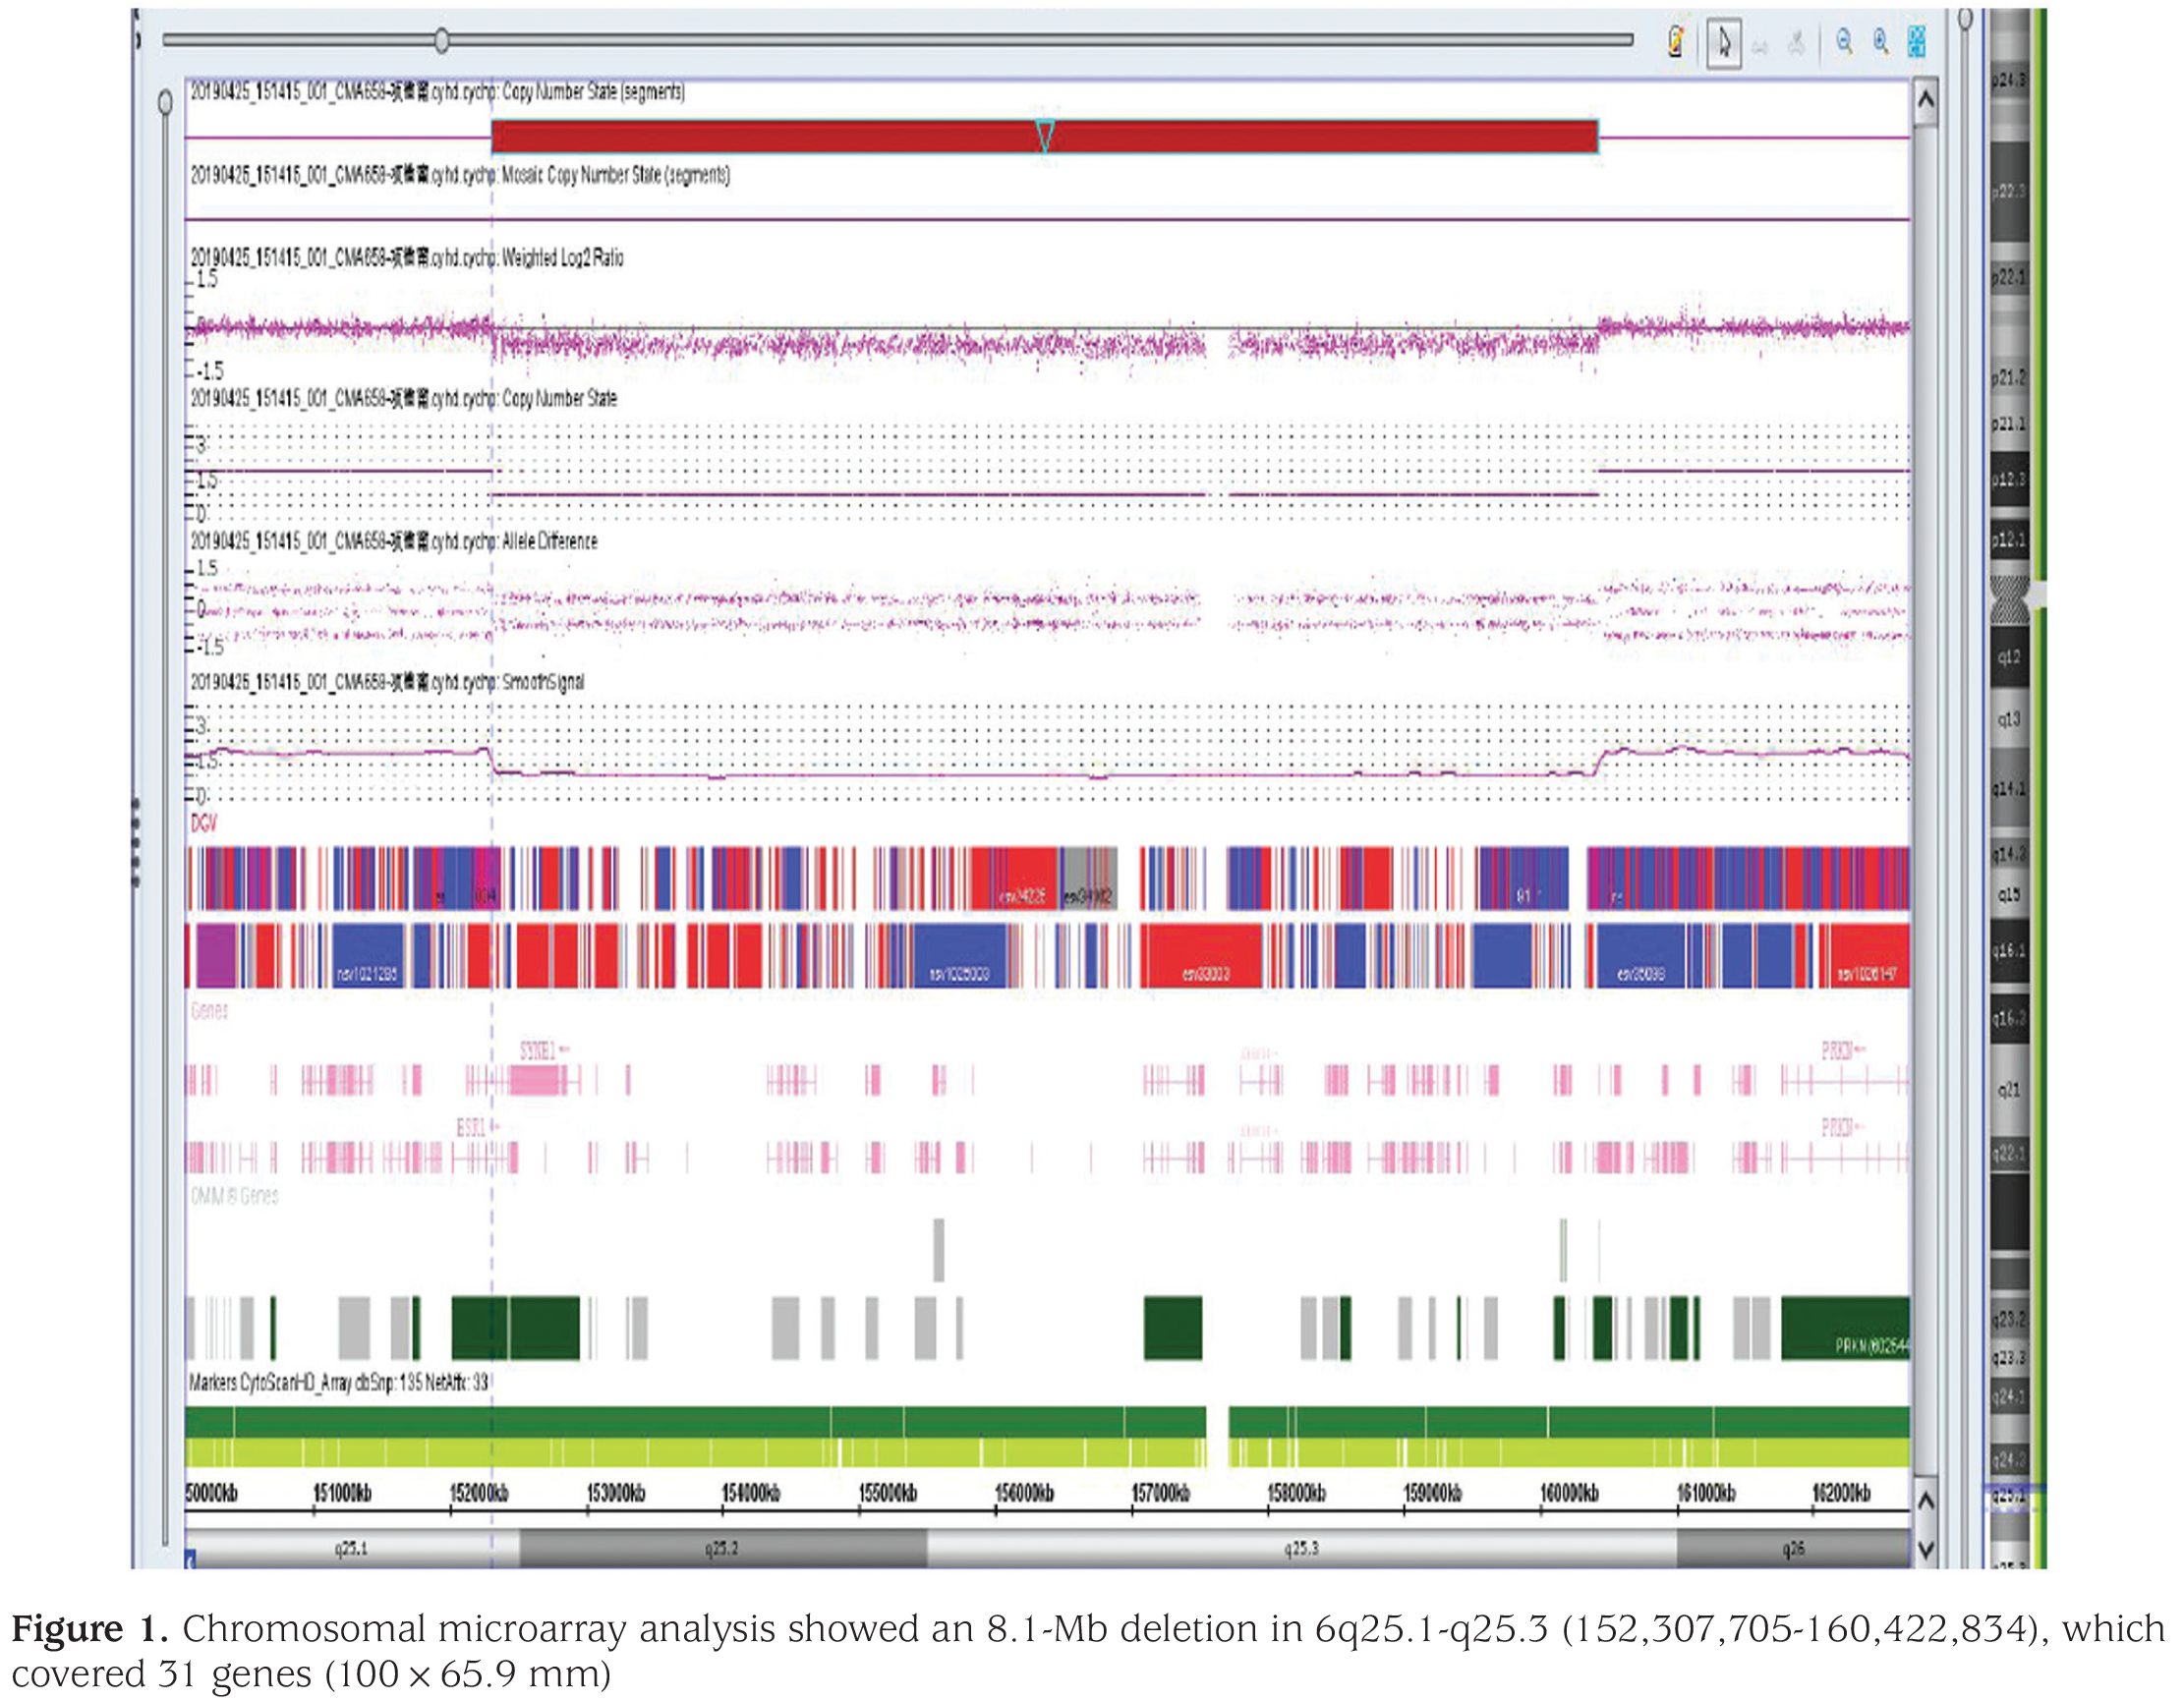Click the OMIM Genes track label
2184x1701 pixels.
point(234,1196)
